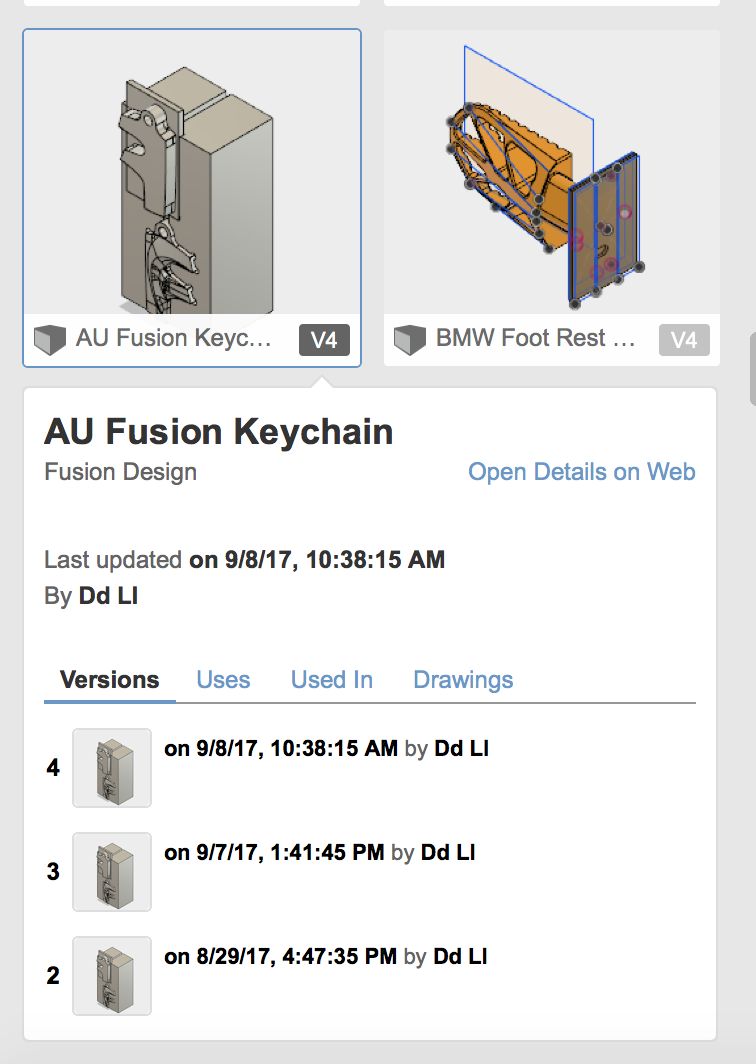This screenshot has width=756, height=1064.
Task: Open Details on Web for the keychain
Action: coord(582,472)
